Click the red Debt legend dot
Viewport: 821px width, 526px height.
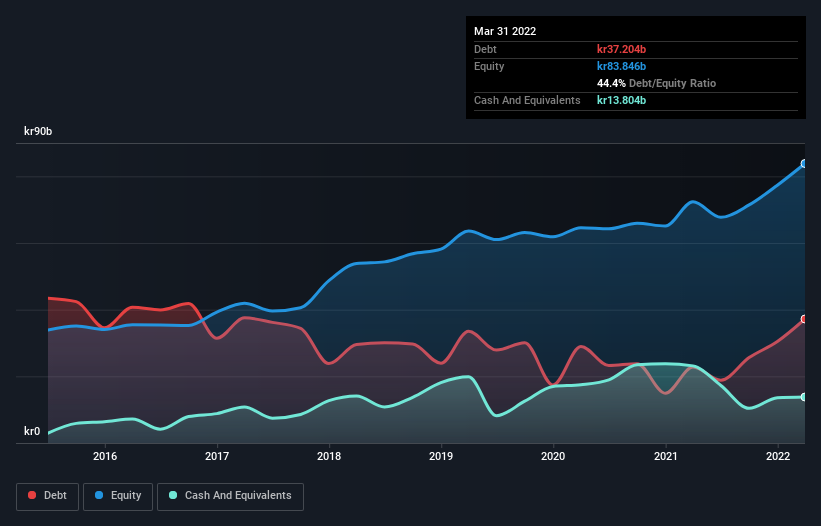tap(32, 495)
